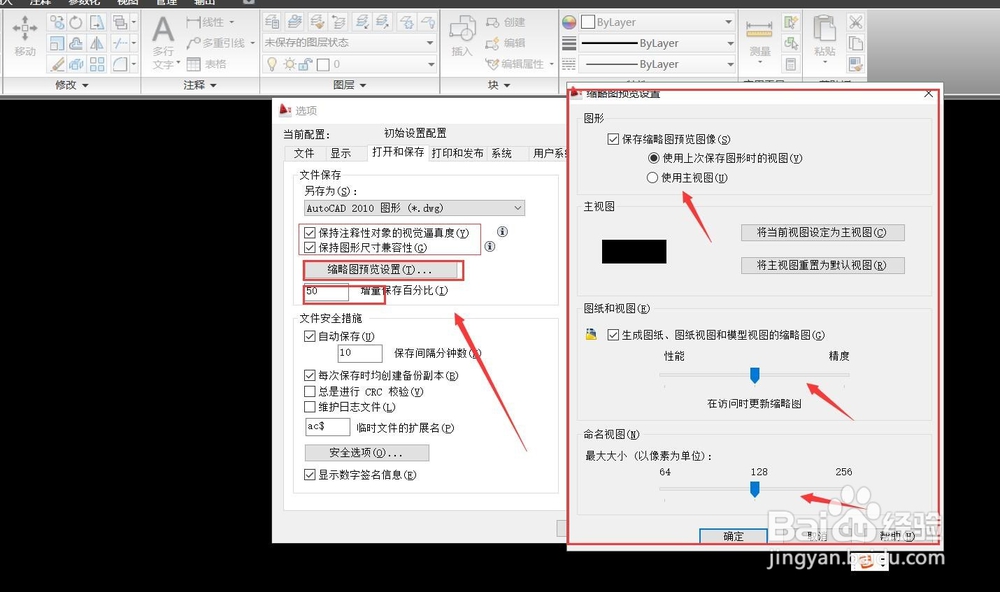Select the Copy objects tool in Modify panel
This screenshot has width=1000, height=592.
57,23
